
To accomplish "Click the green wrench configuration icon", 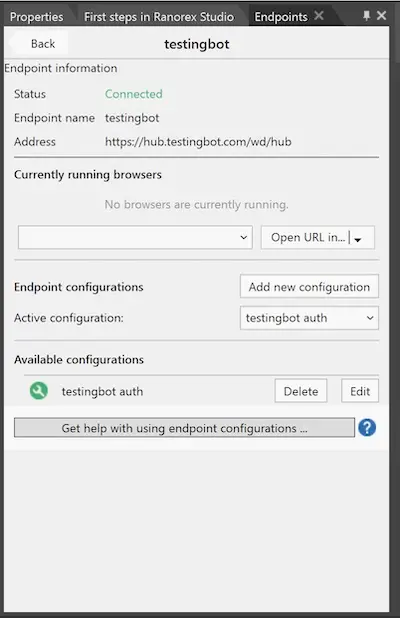I will 39,391.
